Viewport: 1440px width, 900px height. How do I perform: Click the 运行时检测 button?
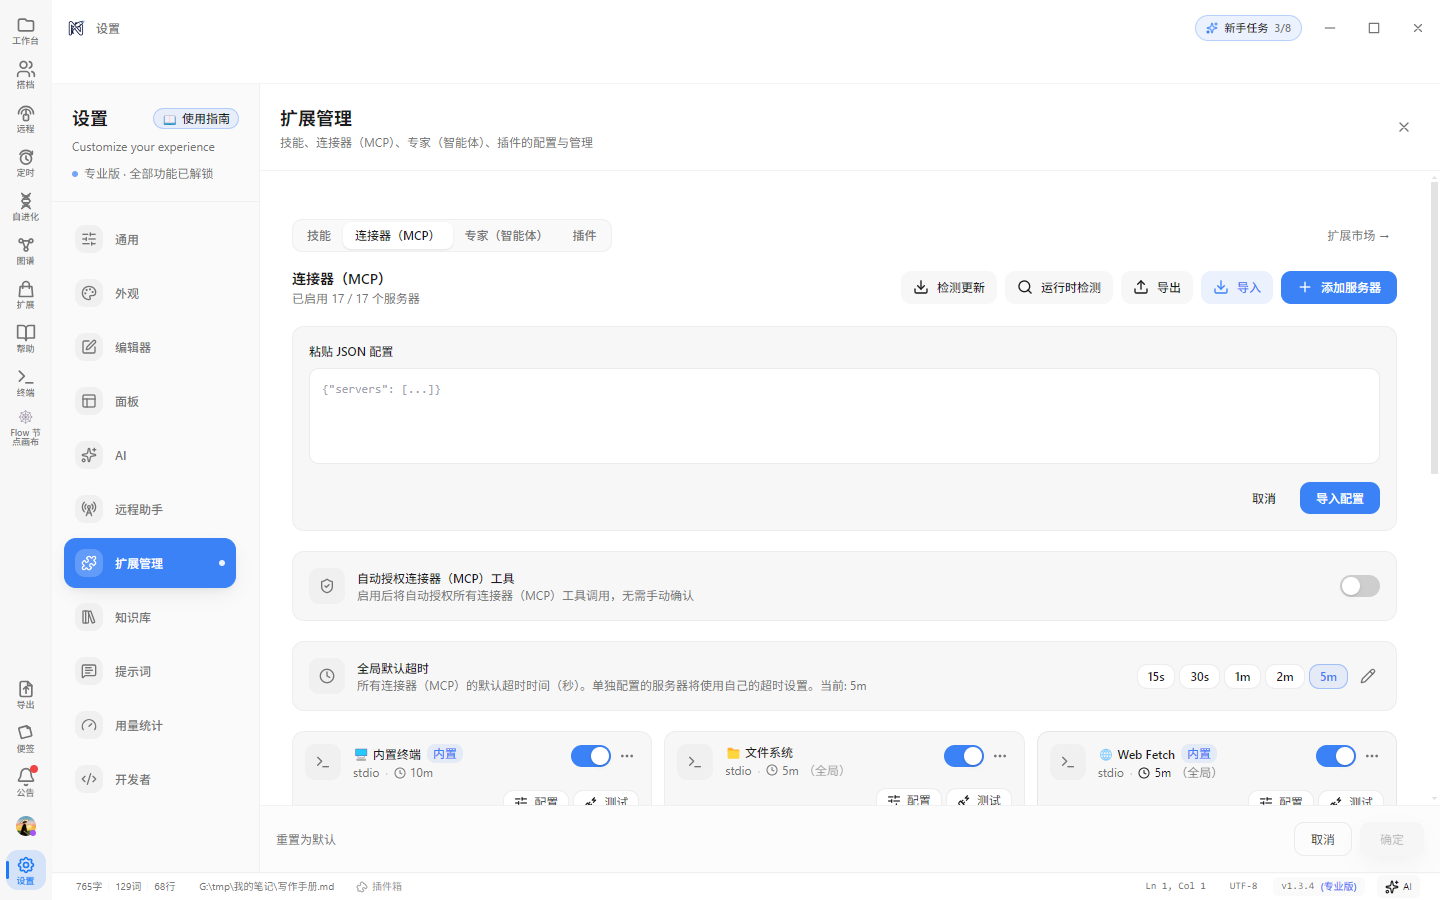click(1059, 288)
